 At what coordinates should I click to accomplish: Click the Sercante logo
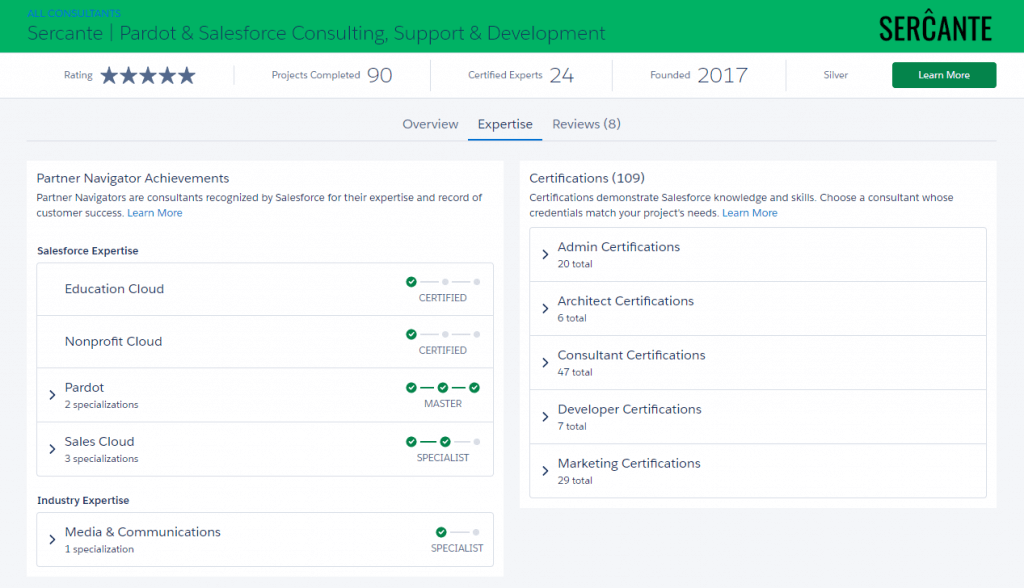point(935,26)
